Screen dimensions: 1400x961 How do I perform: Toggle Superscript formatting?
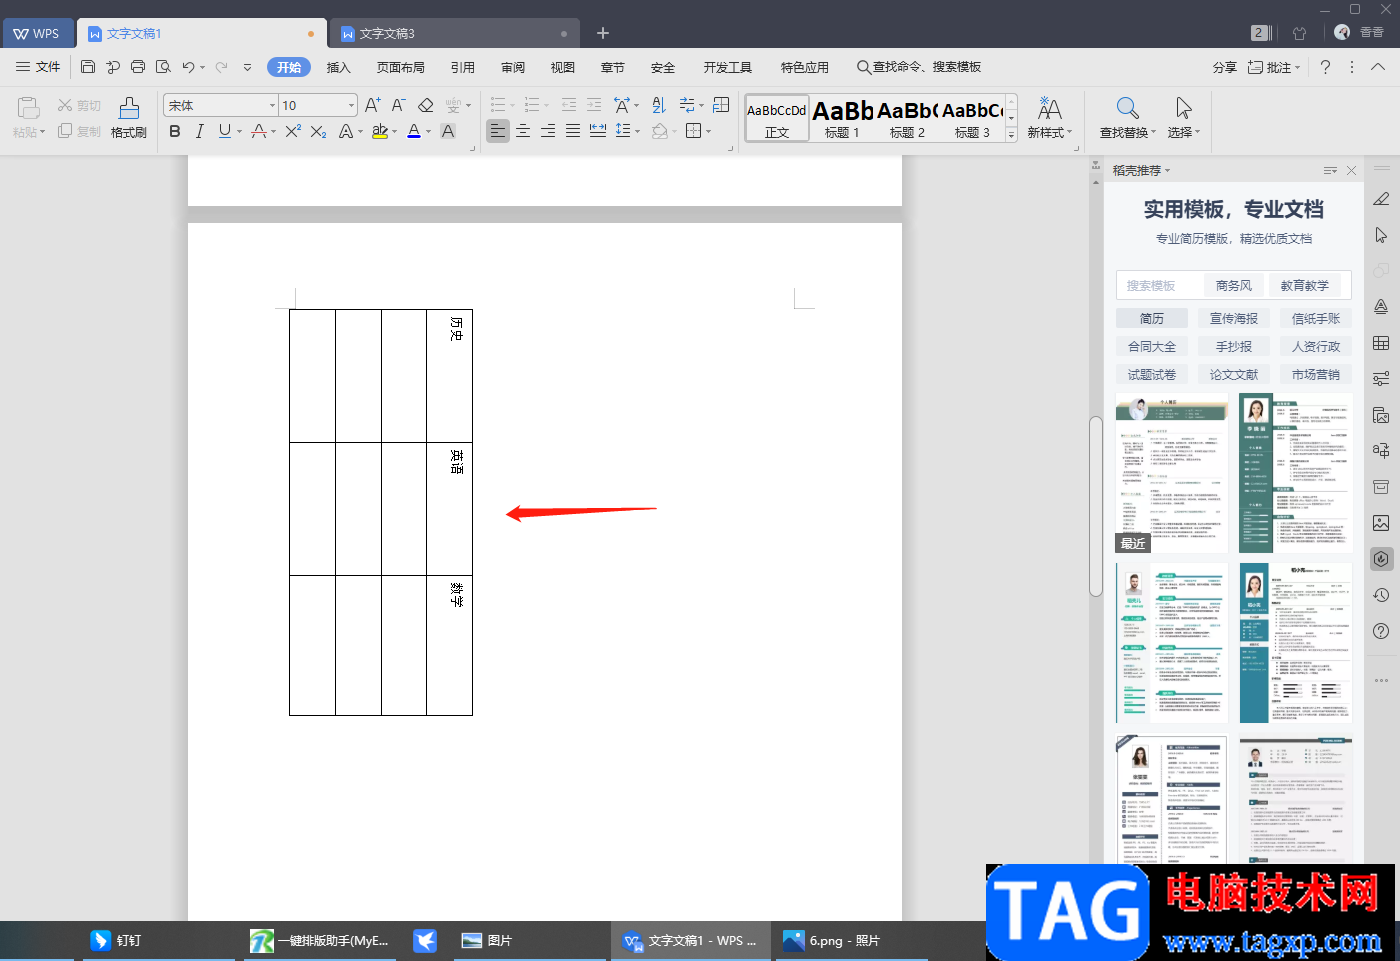(293, 131)
